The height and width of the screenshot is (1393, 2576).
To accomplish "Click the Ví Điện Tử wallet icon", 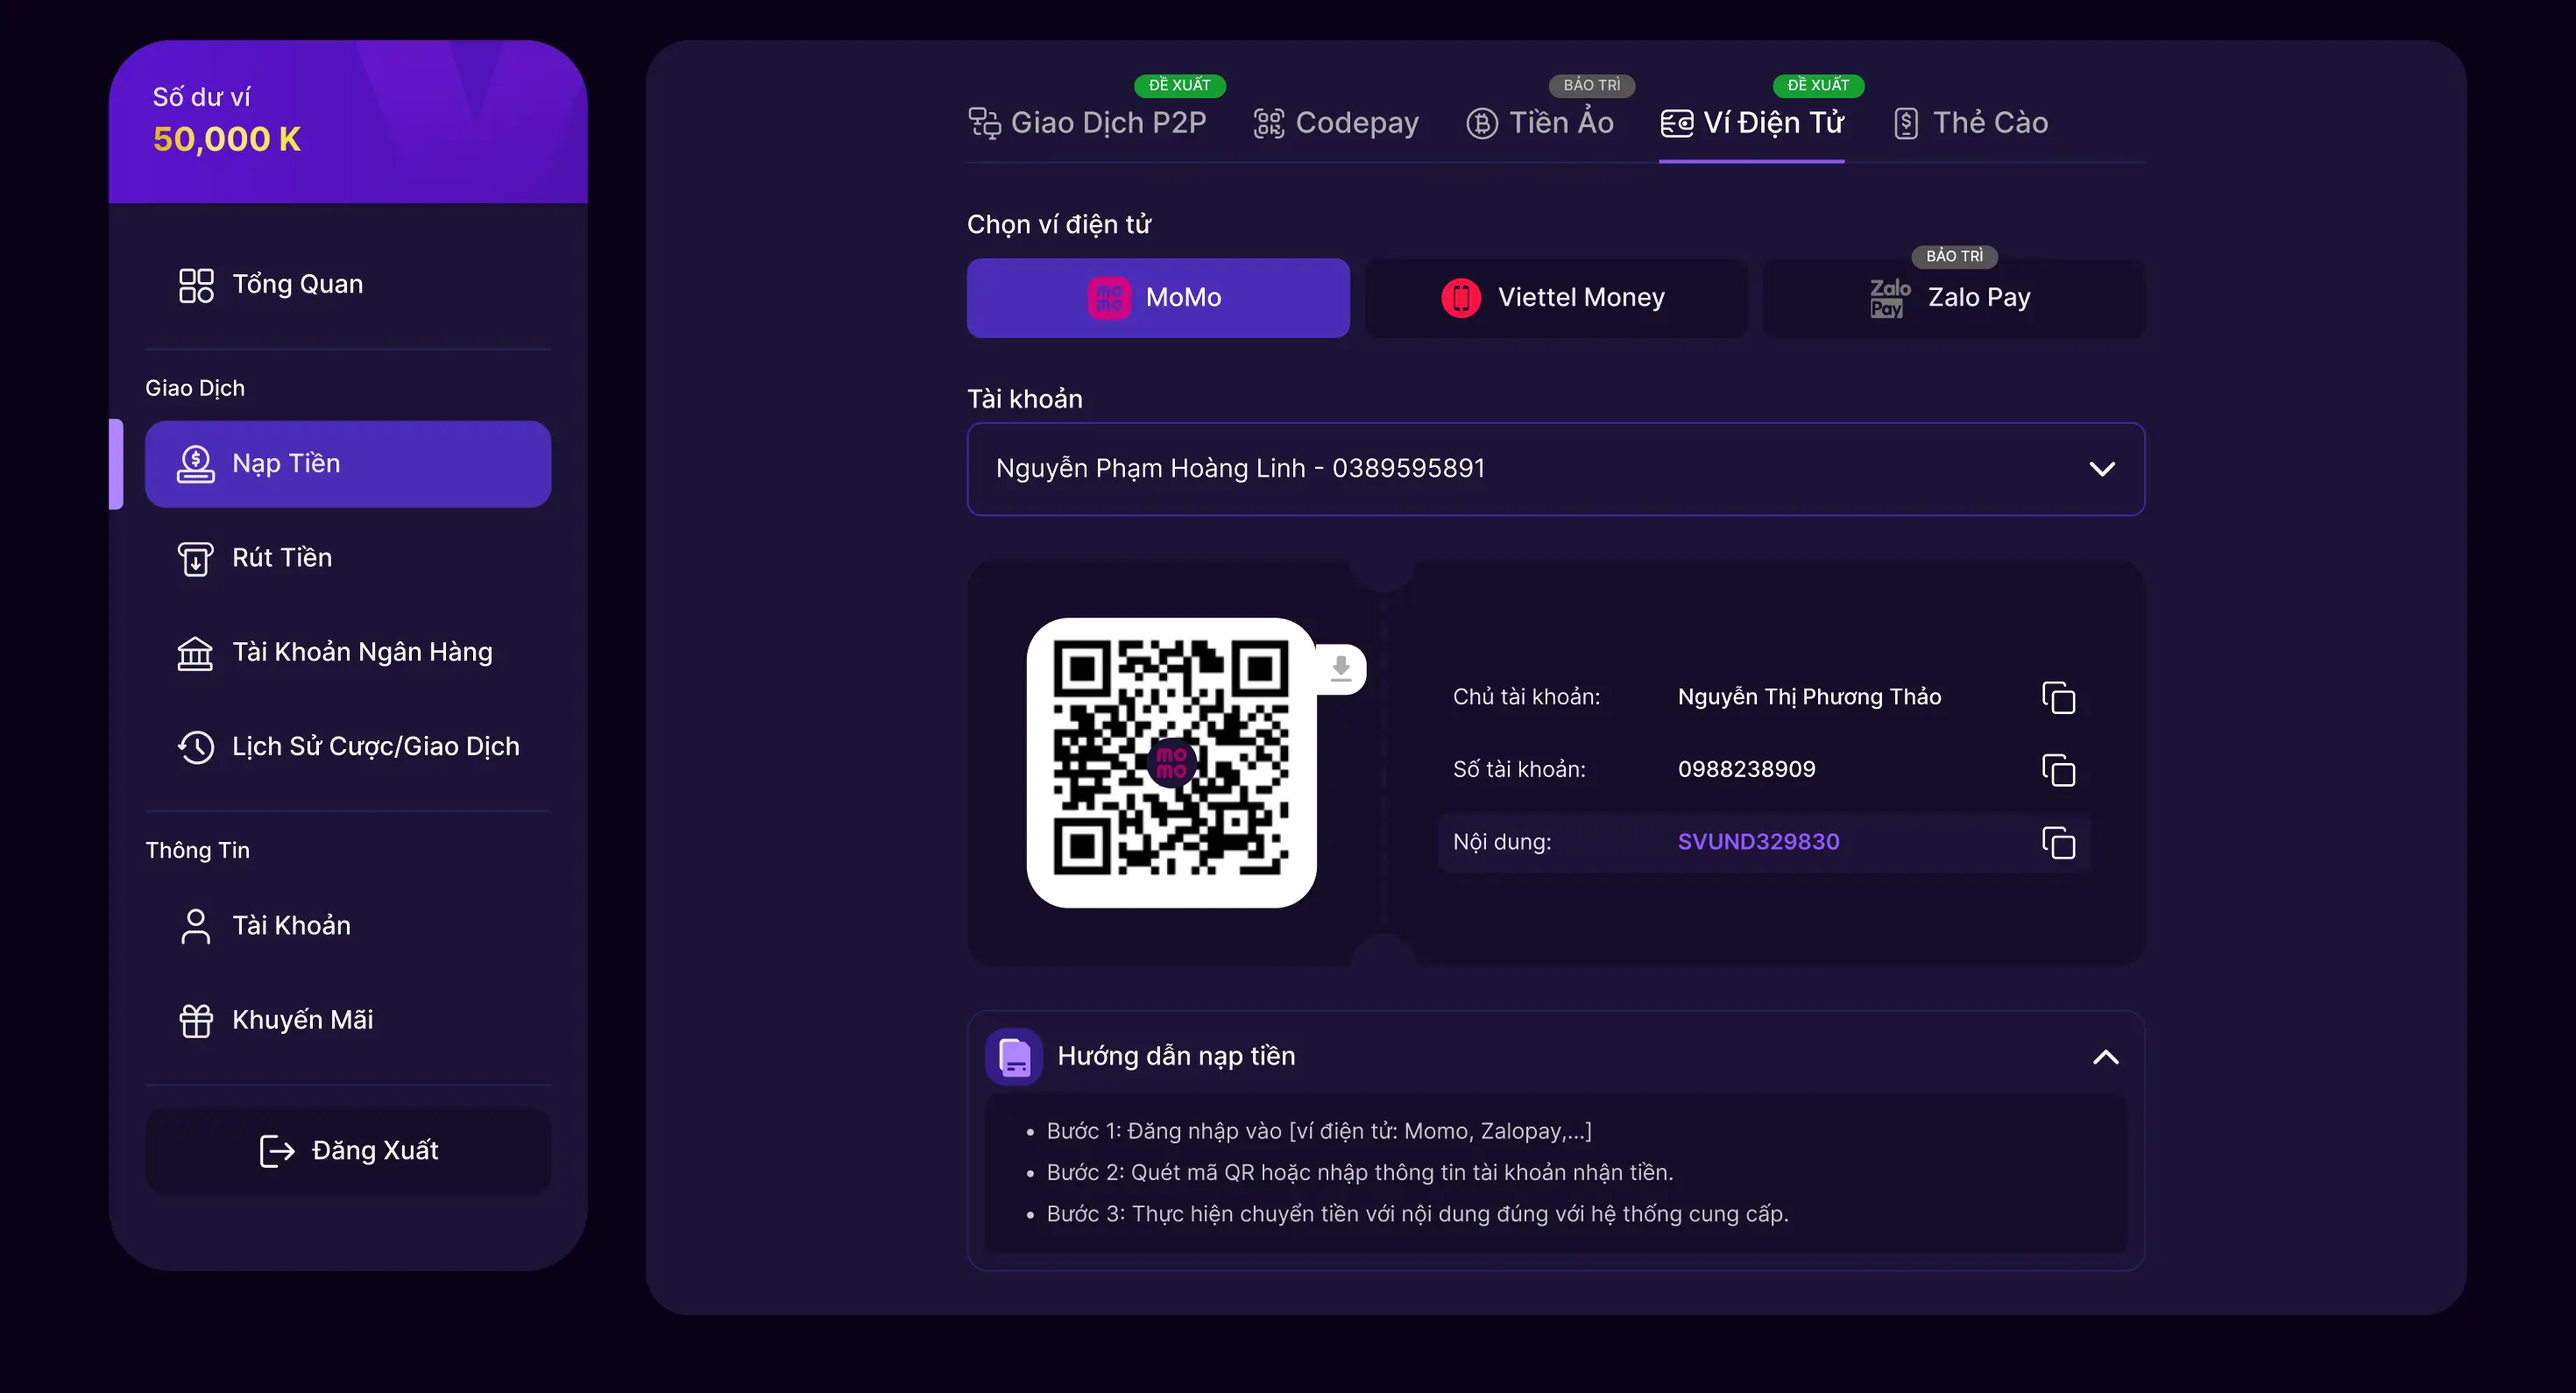I will pos(1677,123).
